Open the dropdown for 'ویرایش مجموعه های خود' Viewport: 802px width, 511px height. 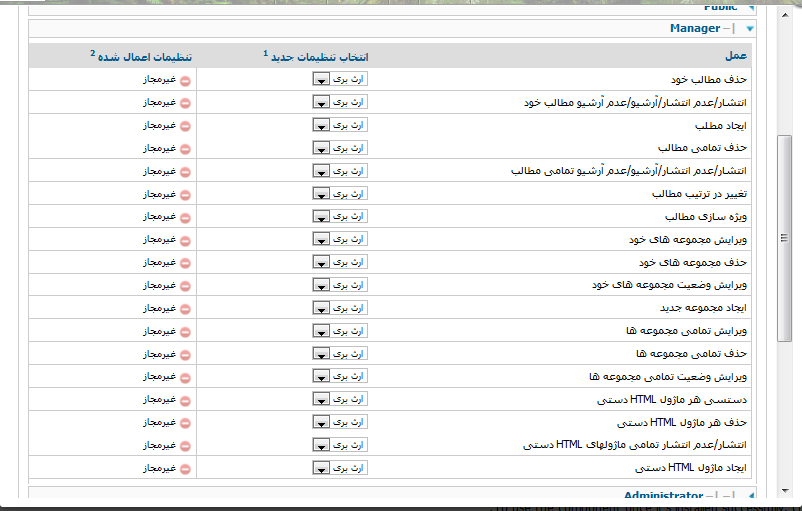pos(340,240)
